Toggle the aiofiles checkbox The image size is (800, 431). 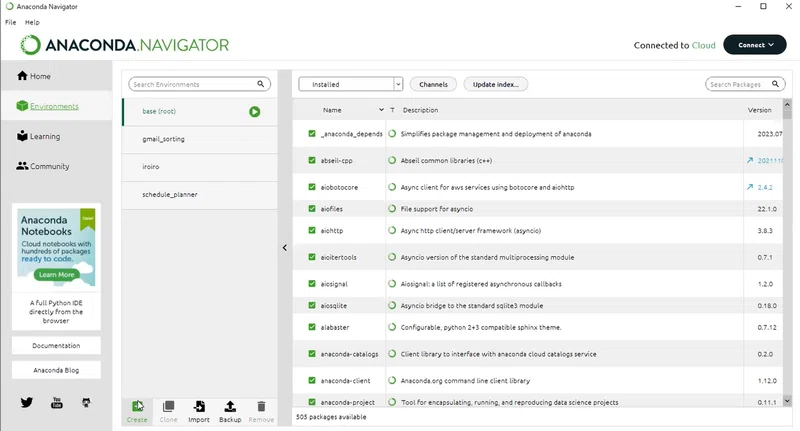[312, 209]
